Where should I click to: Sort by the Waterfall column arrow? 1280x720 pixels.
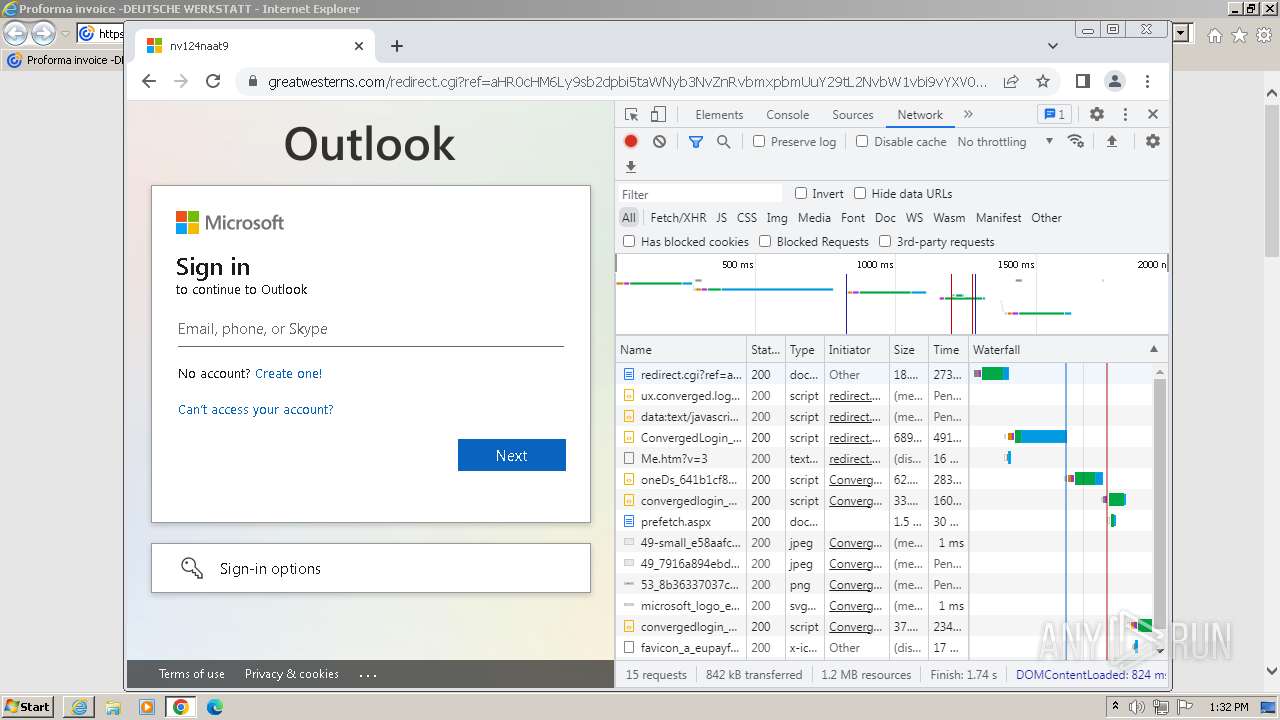pos(1154,349)
